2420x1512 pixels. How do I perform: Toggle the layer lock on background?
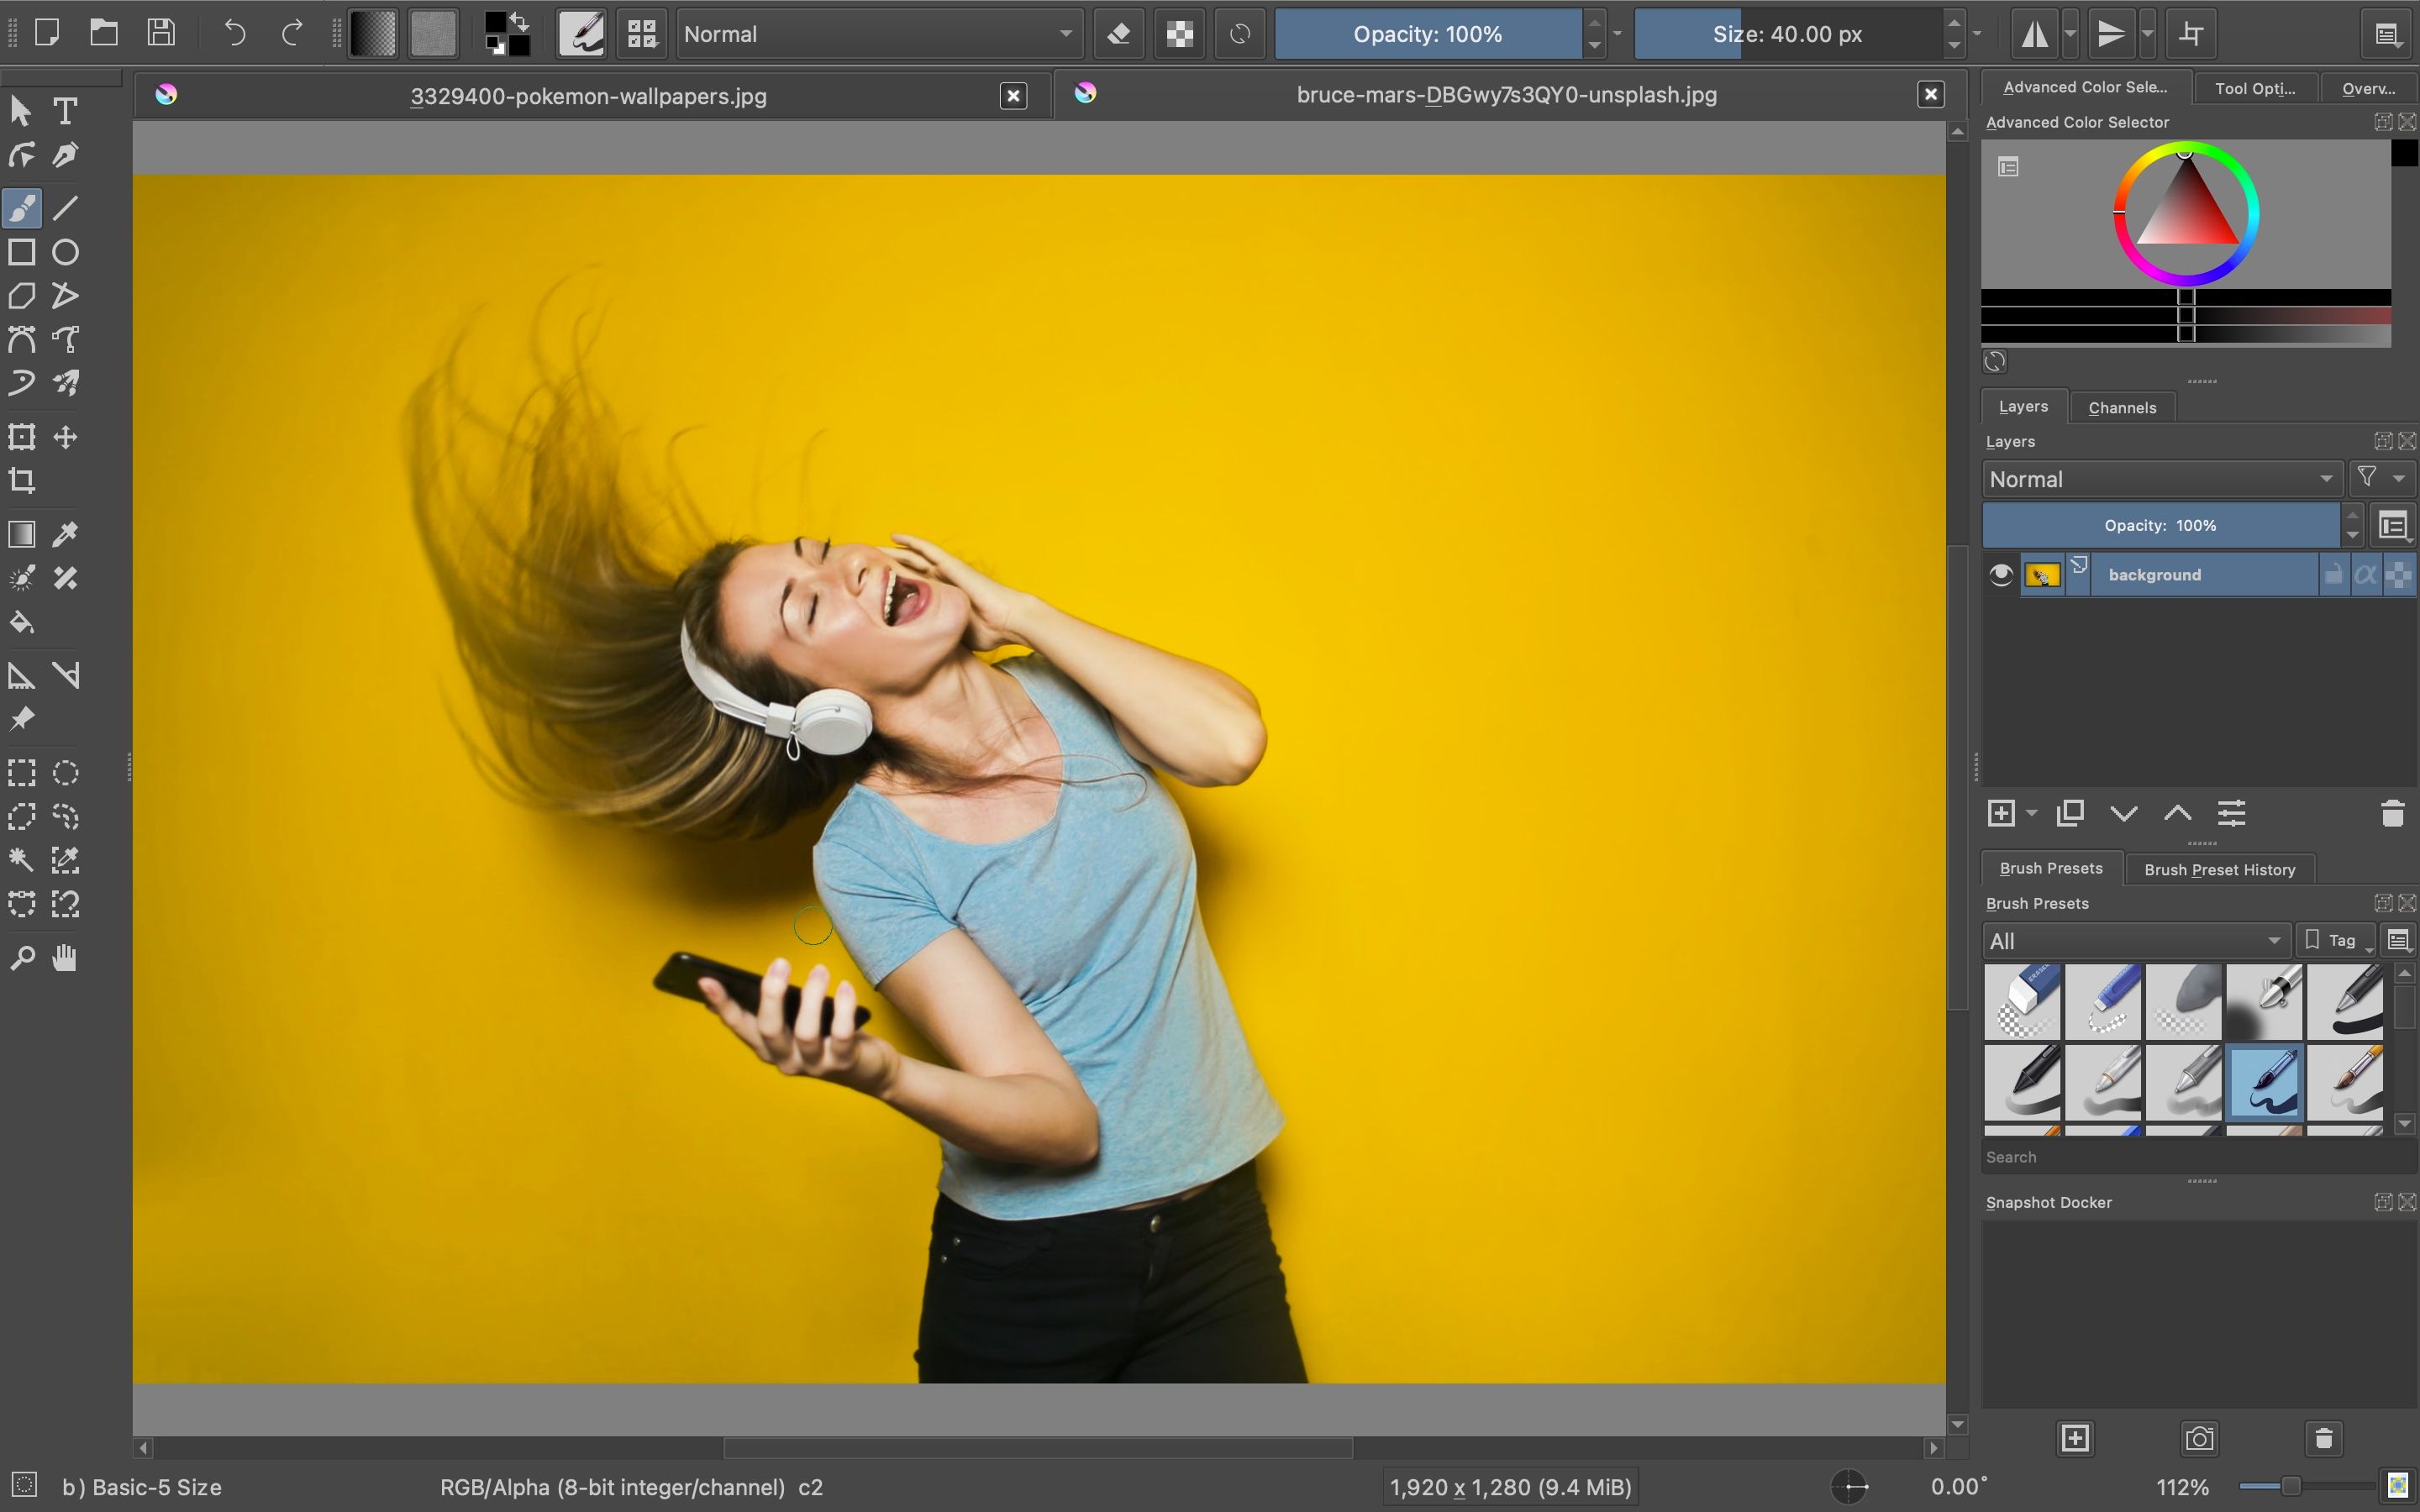click(2334, 575)
